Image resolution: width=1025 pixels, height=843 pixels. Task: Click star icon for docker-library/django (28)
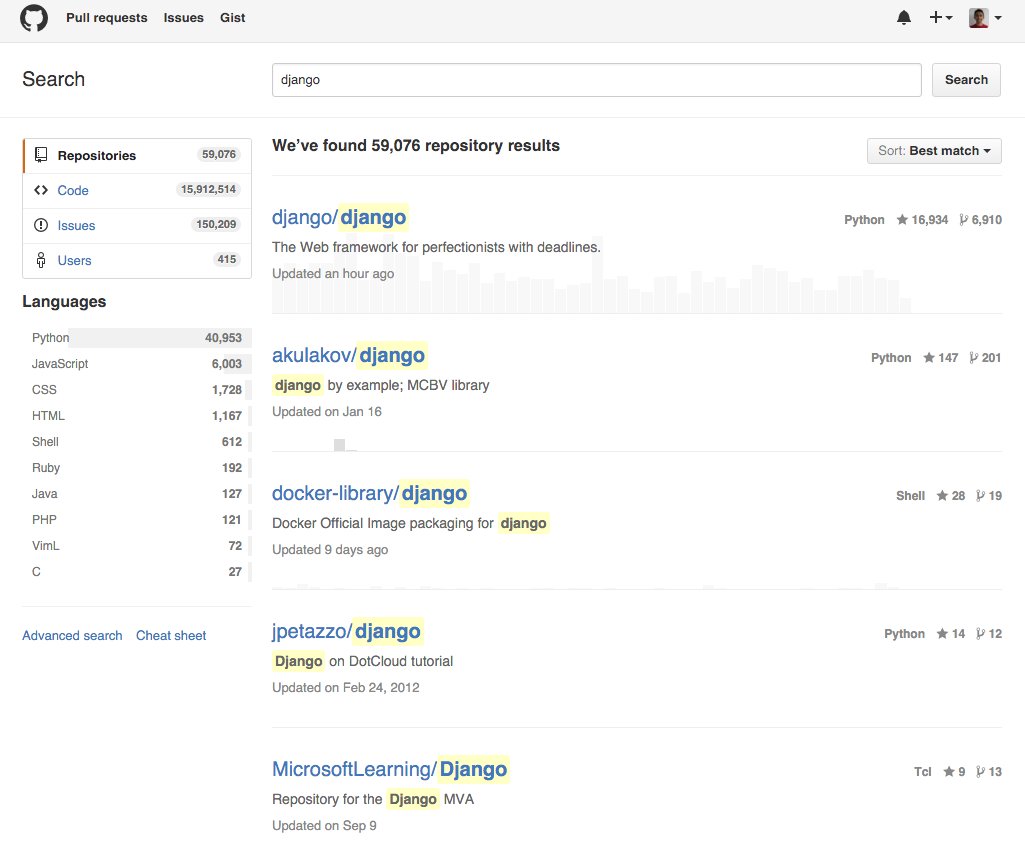pyautogui.click(x=942, y=495)
